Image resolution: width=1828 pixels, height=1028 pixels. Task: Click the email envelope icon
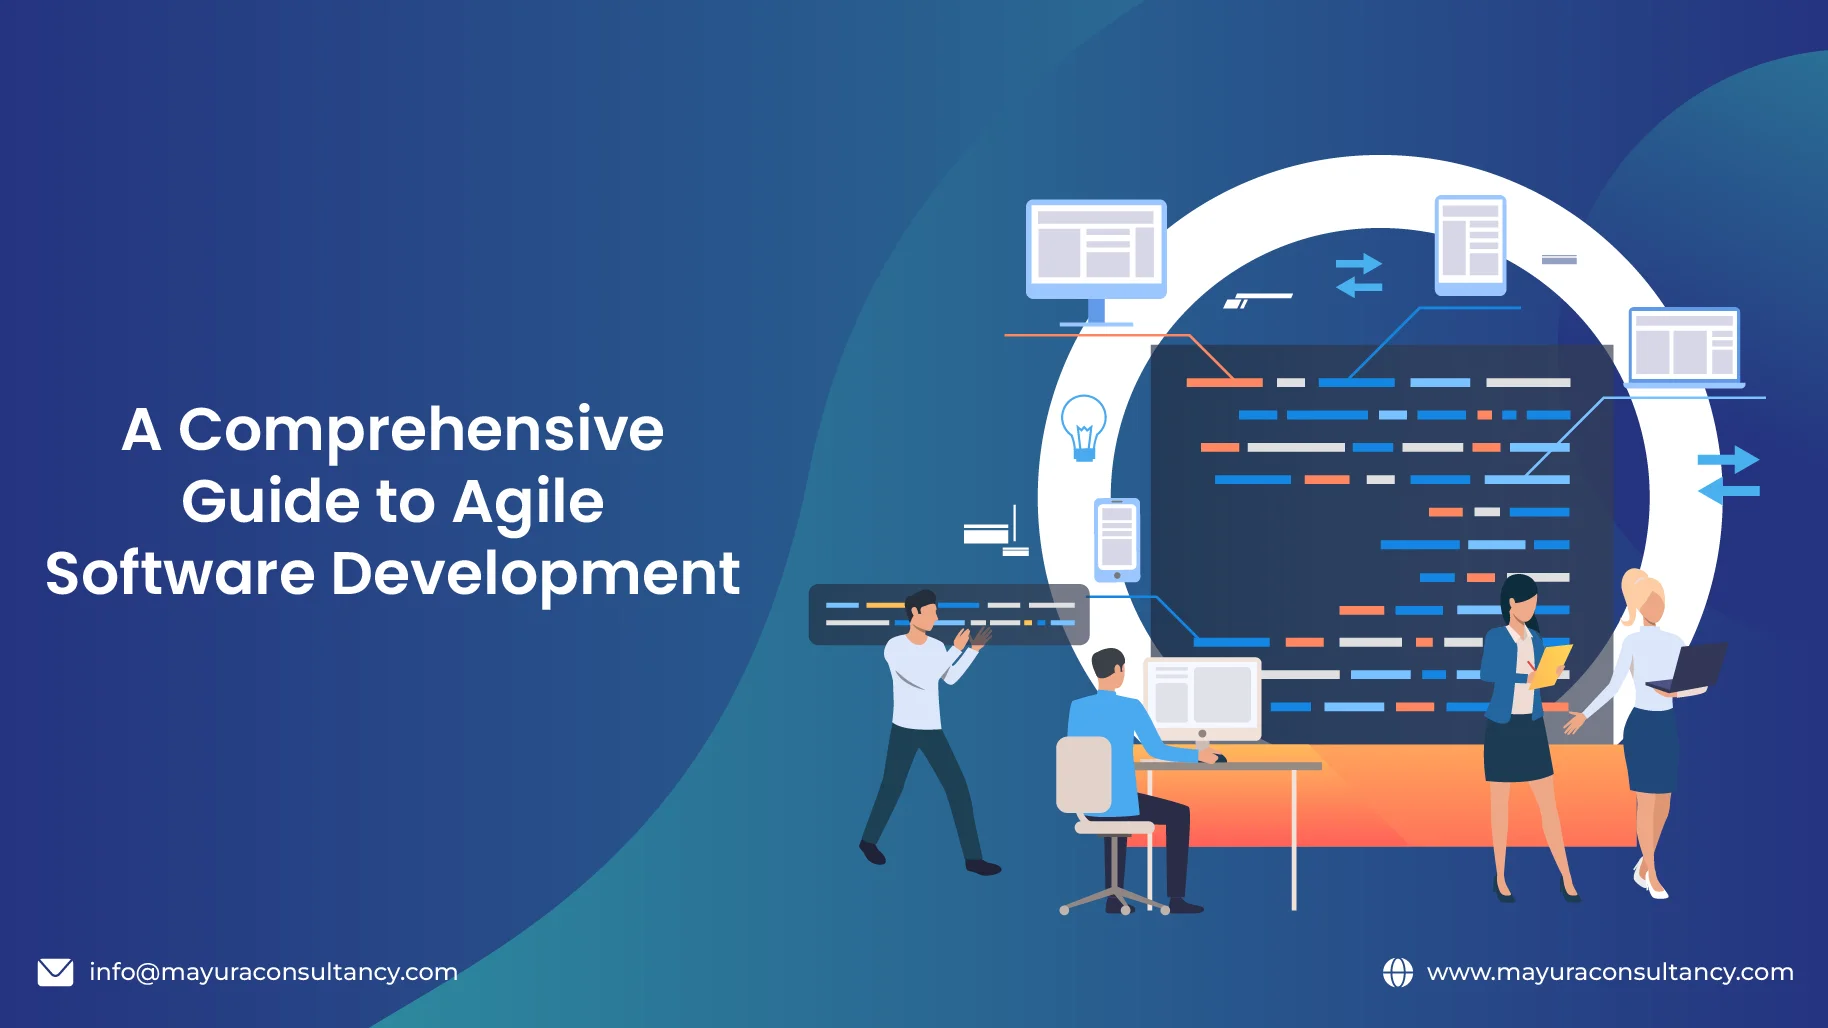pyautogui.click(x=57, y=971)
